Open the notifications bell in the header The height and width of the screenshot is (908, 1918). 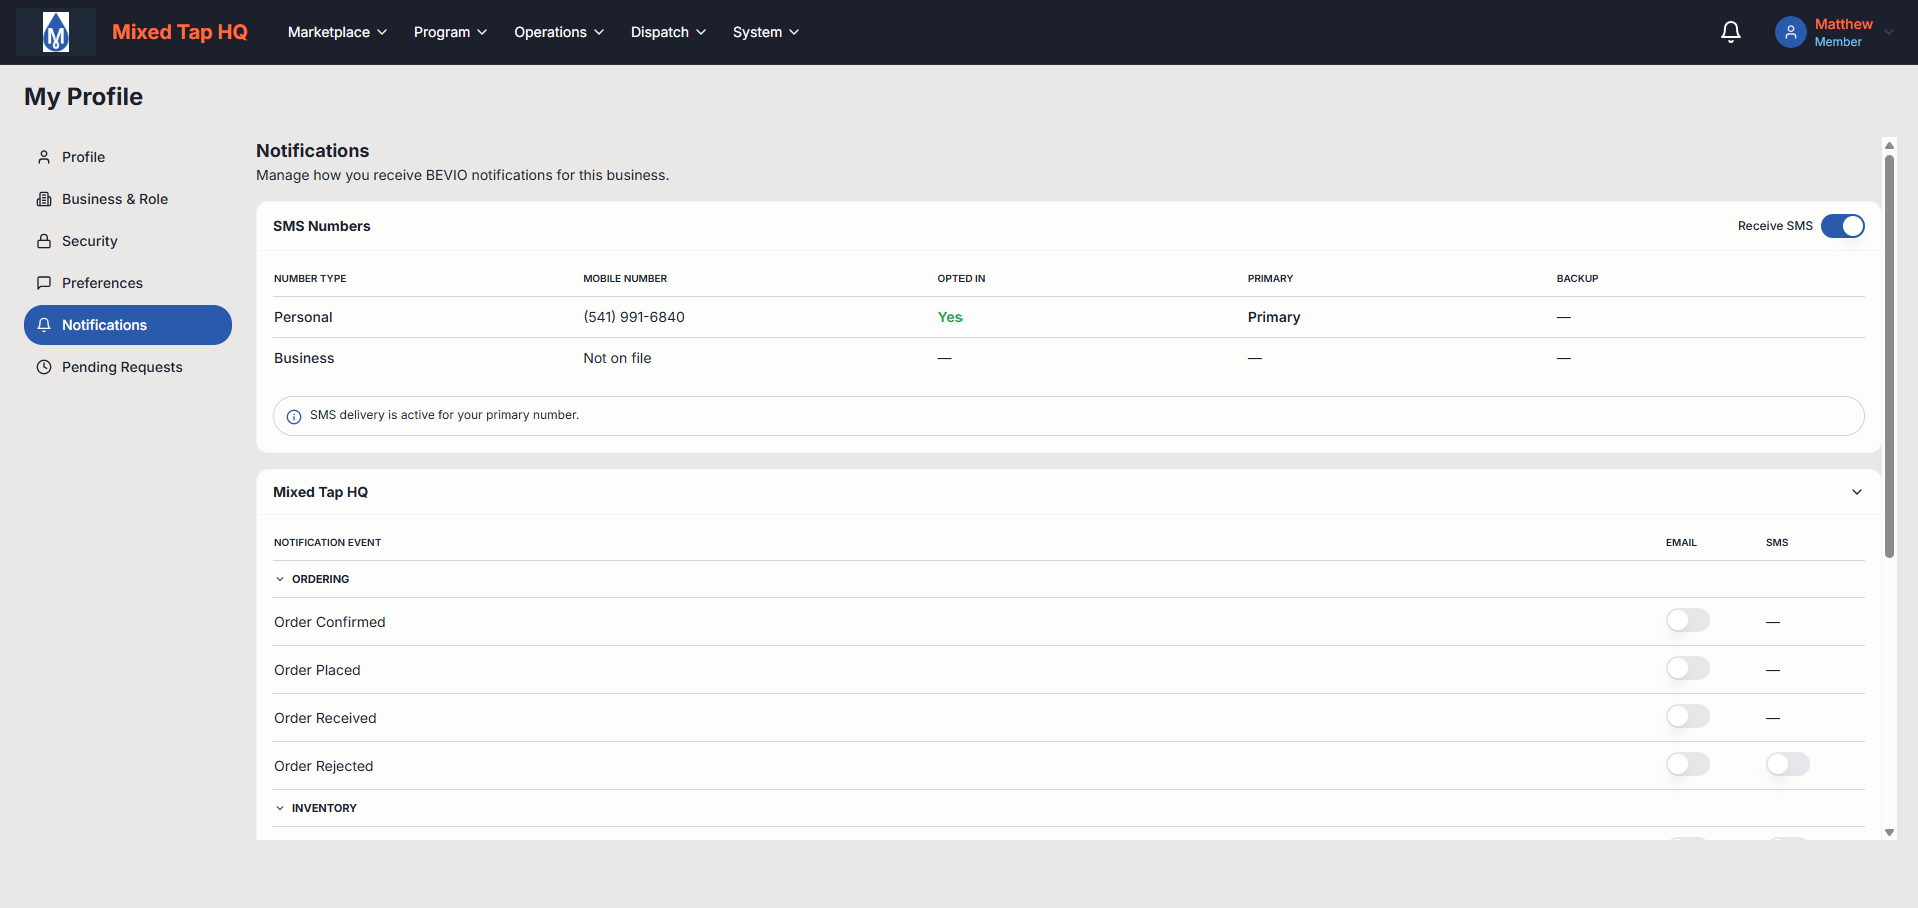pyautogui.click(x=1730, y=32)
